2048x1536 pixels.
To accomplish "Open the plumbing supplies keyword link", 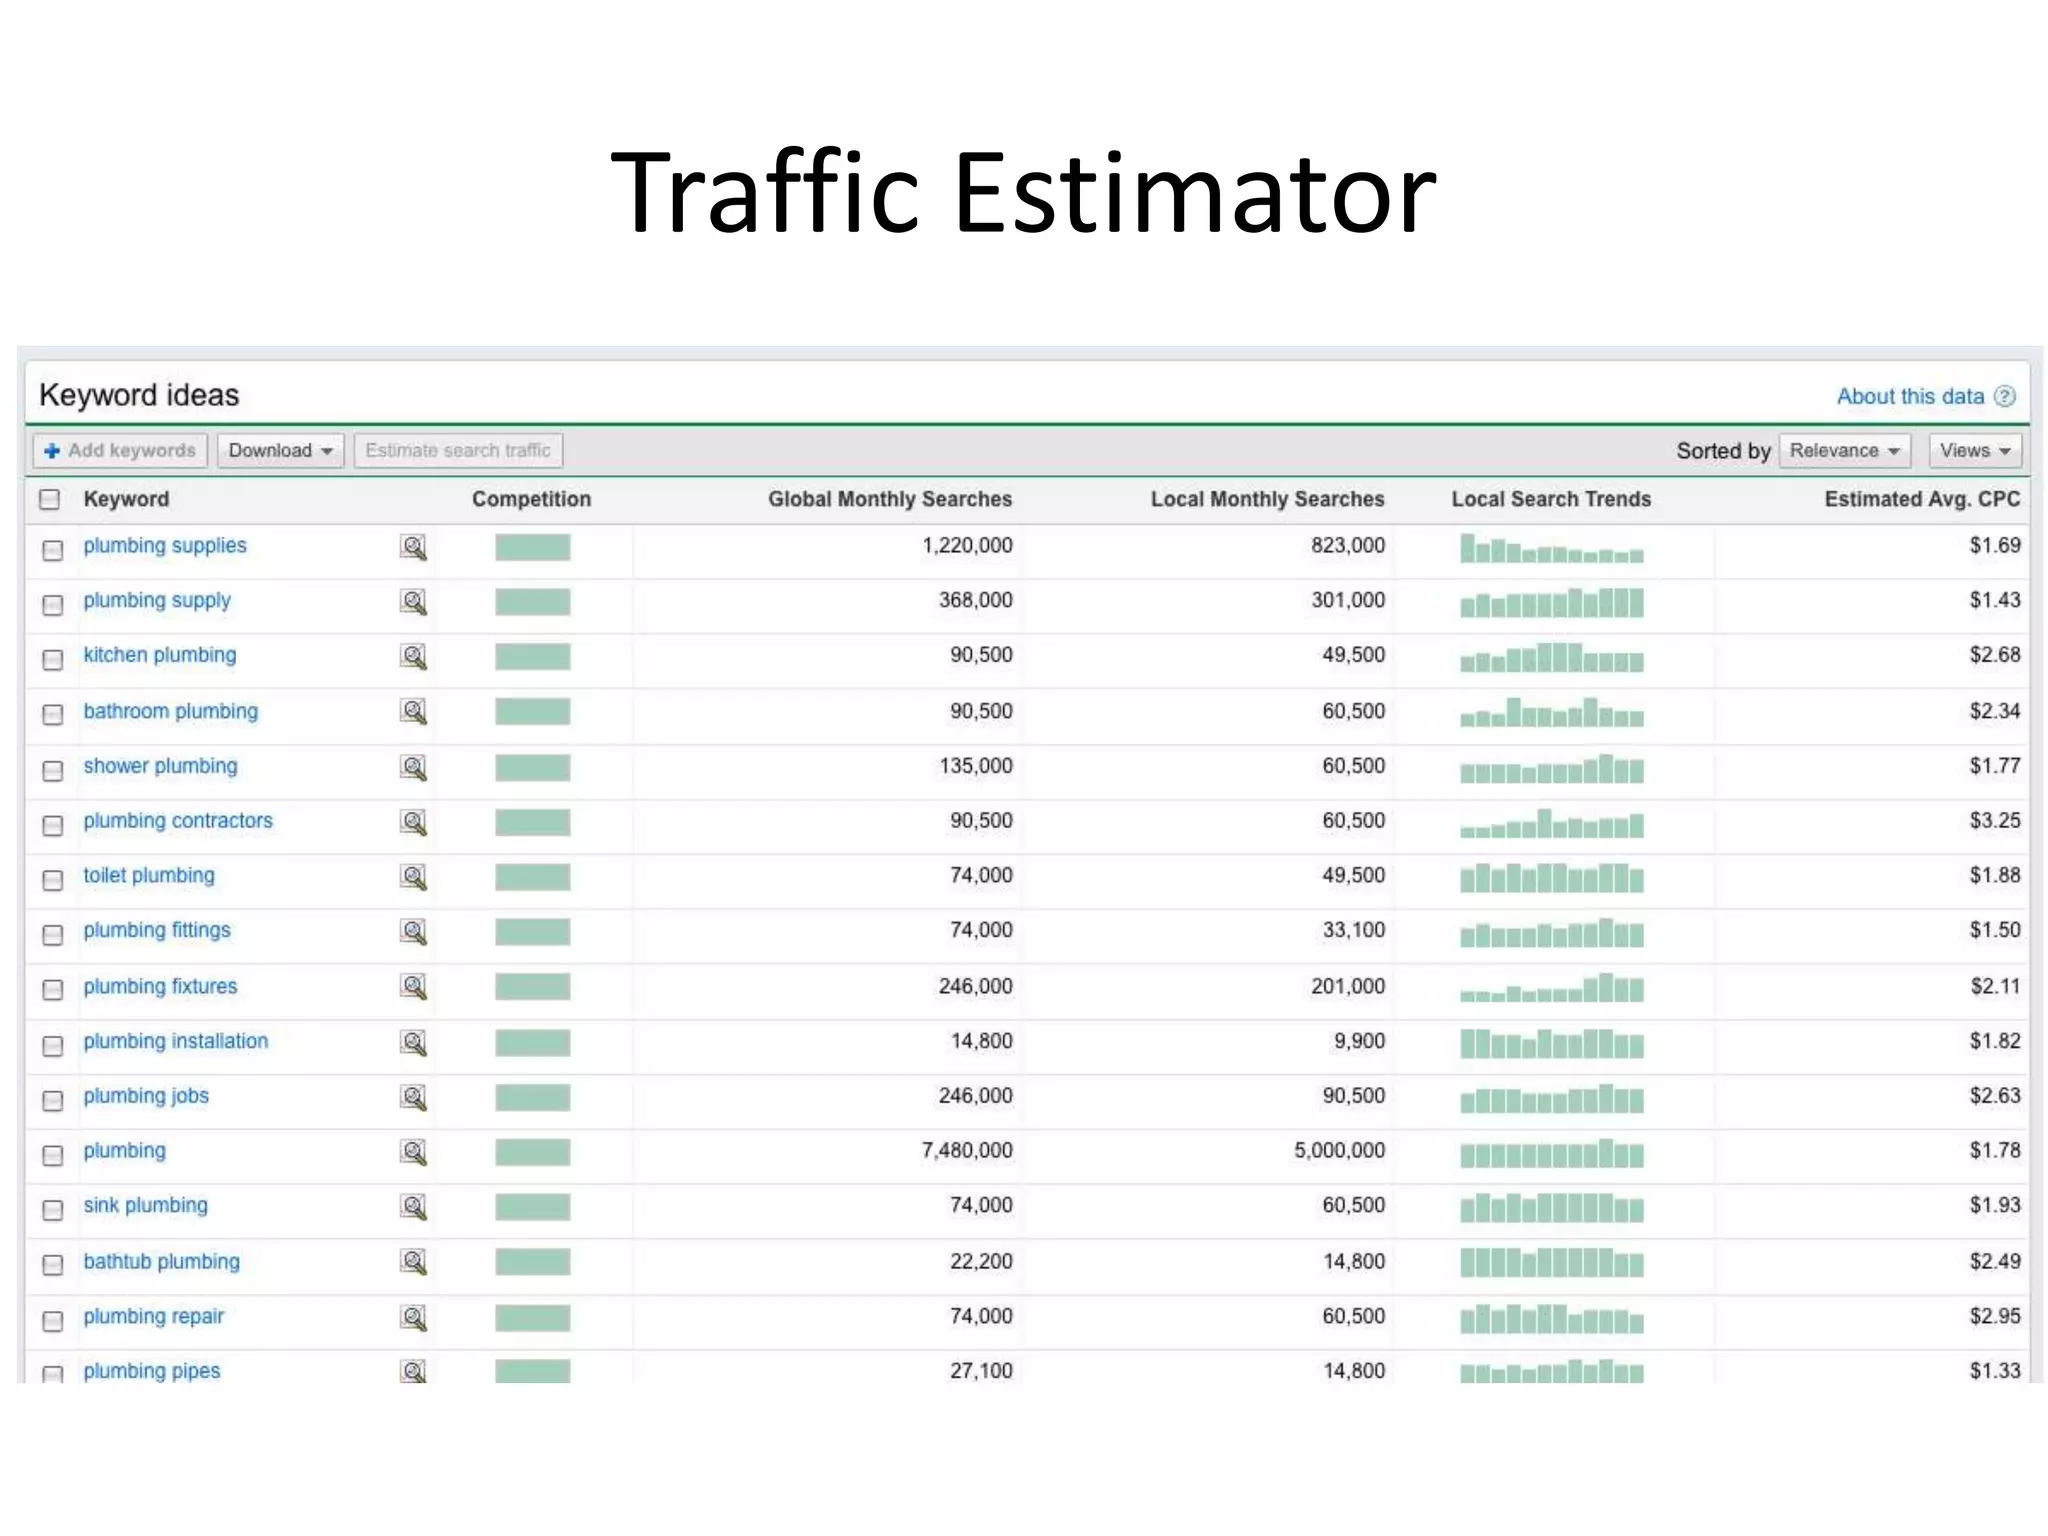I will (165, 546).
